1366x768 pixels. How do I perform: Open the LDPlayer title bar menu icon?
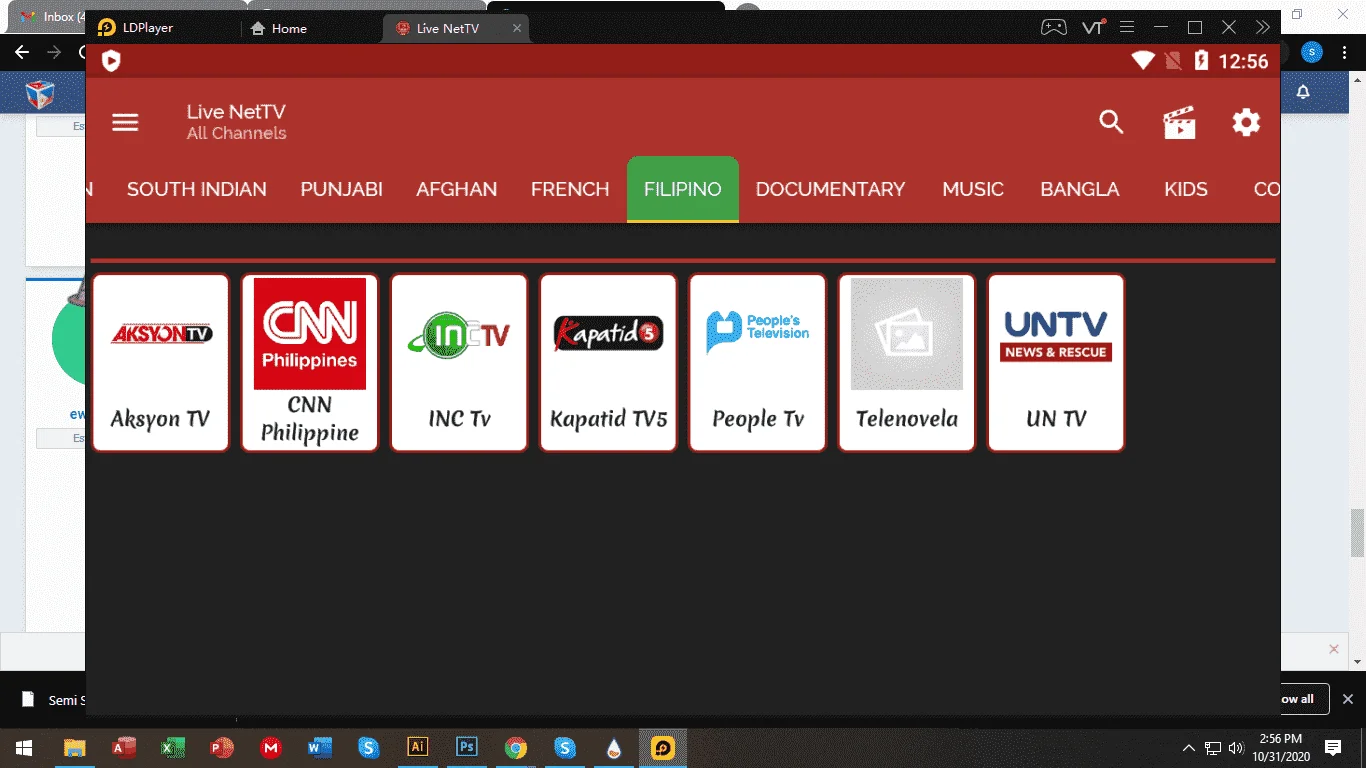1127,28
